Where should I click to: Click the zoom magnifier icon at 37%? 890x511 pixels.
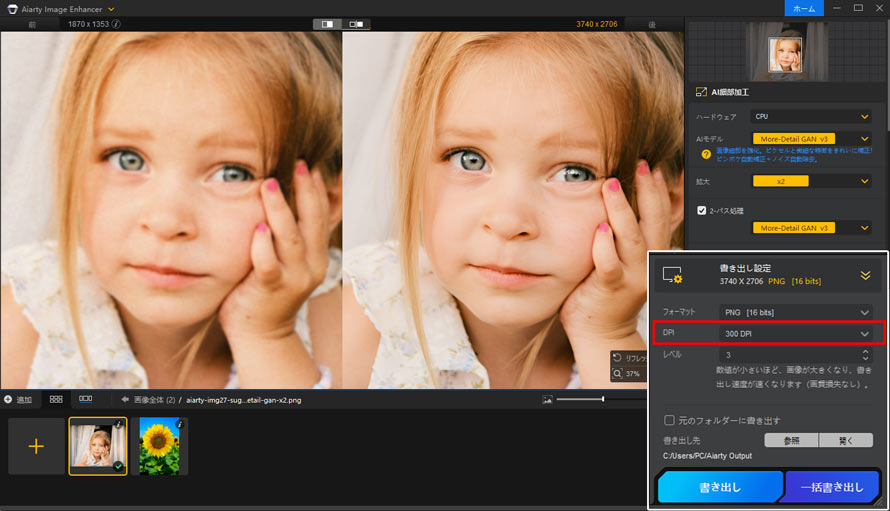coord(618,374)
